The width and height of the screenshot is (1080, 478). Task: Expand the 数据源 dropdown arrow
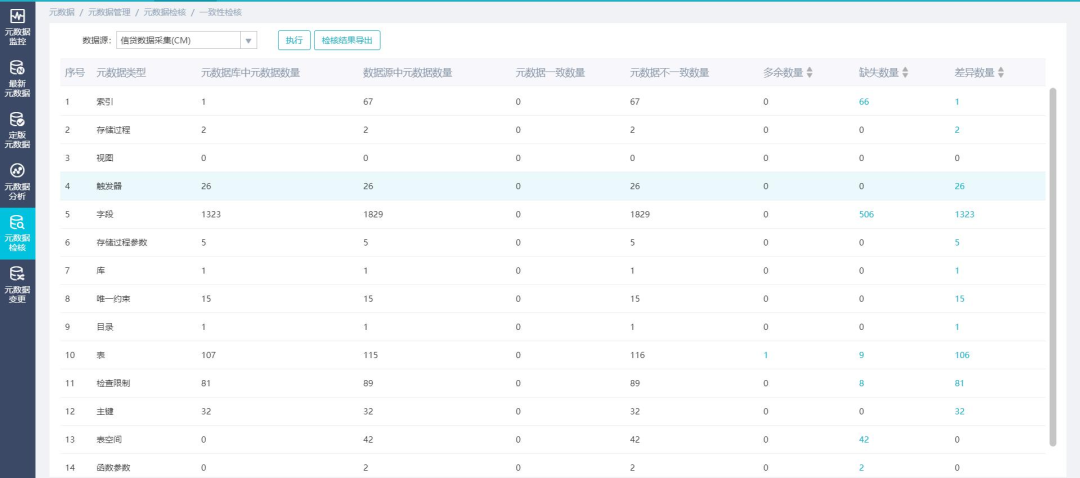[248, 40]
